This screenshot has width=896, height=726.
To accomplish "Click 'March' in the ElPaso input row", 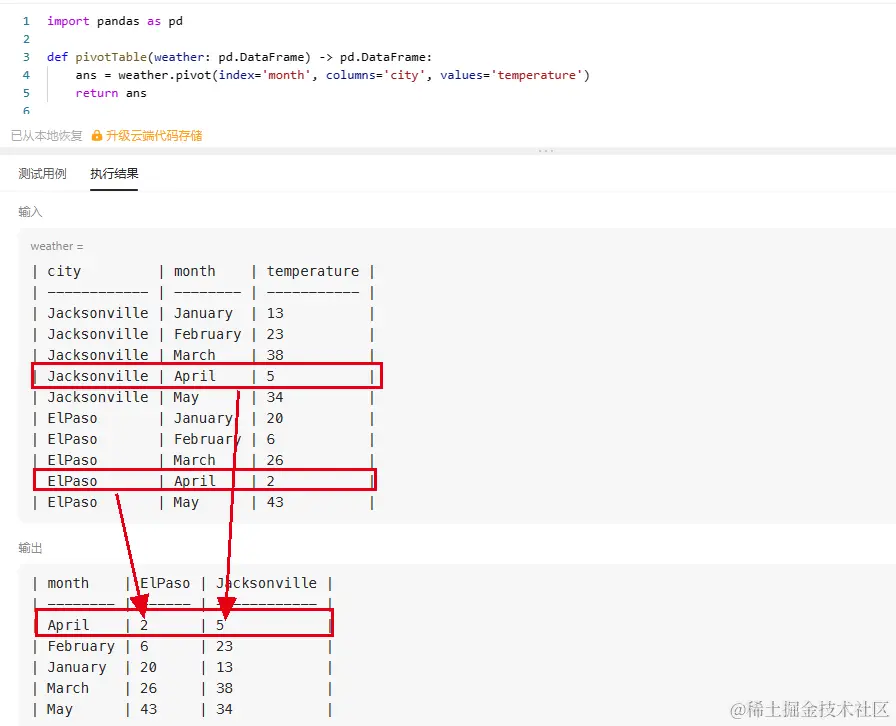I will tap(195, 460).
